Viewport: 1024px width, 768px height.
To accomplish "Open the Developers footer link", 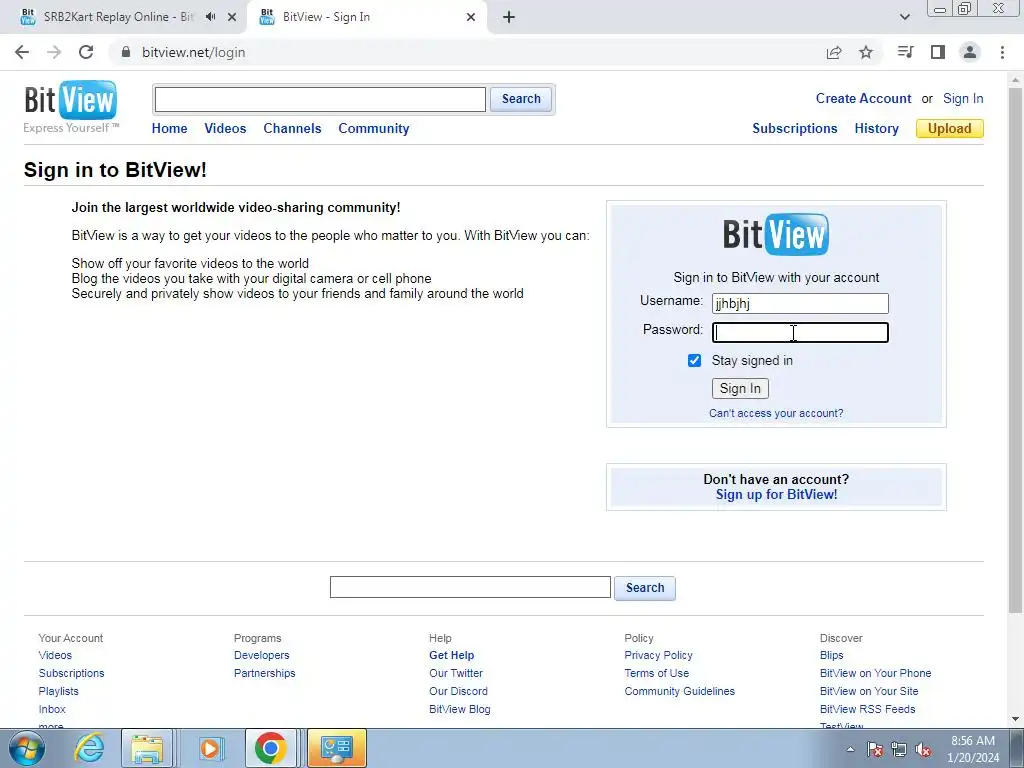I will pyautogui.click(x=261, y=655).
